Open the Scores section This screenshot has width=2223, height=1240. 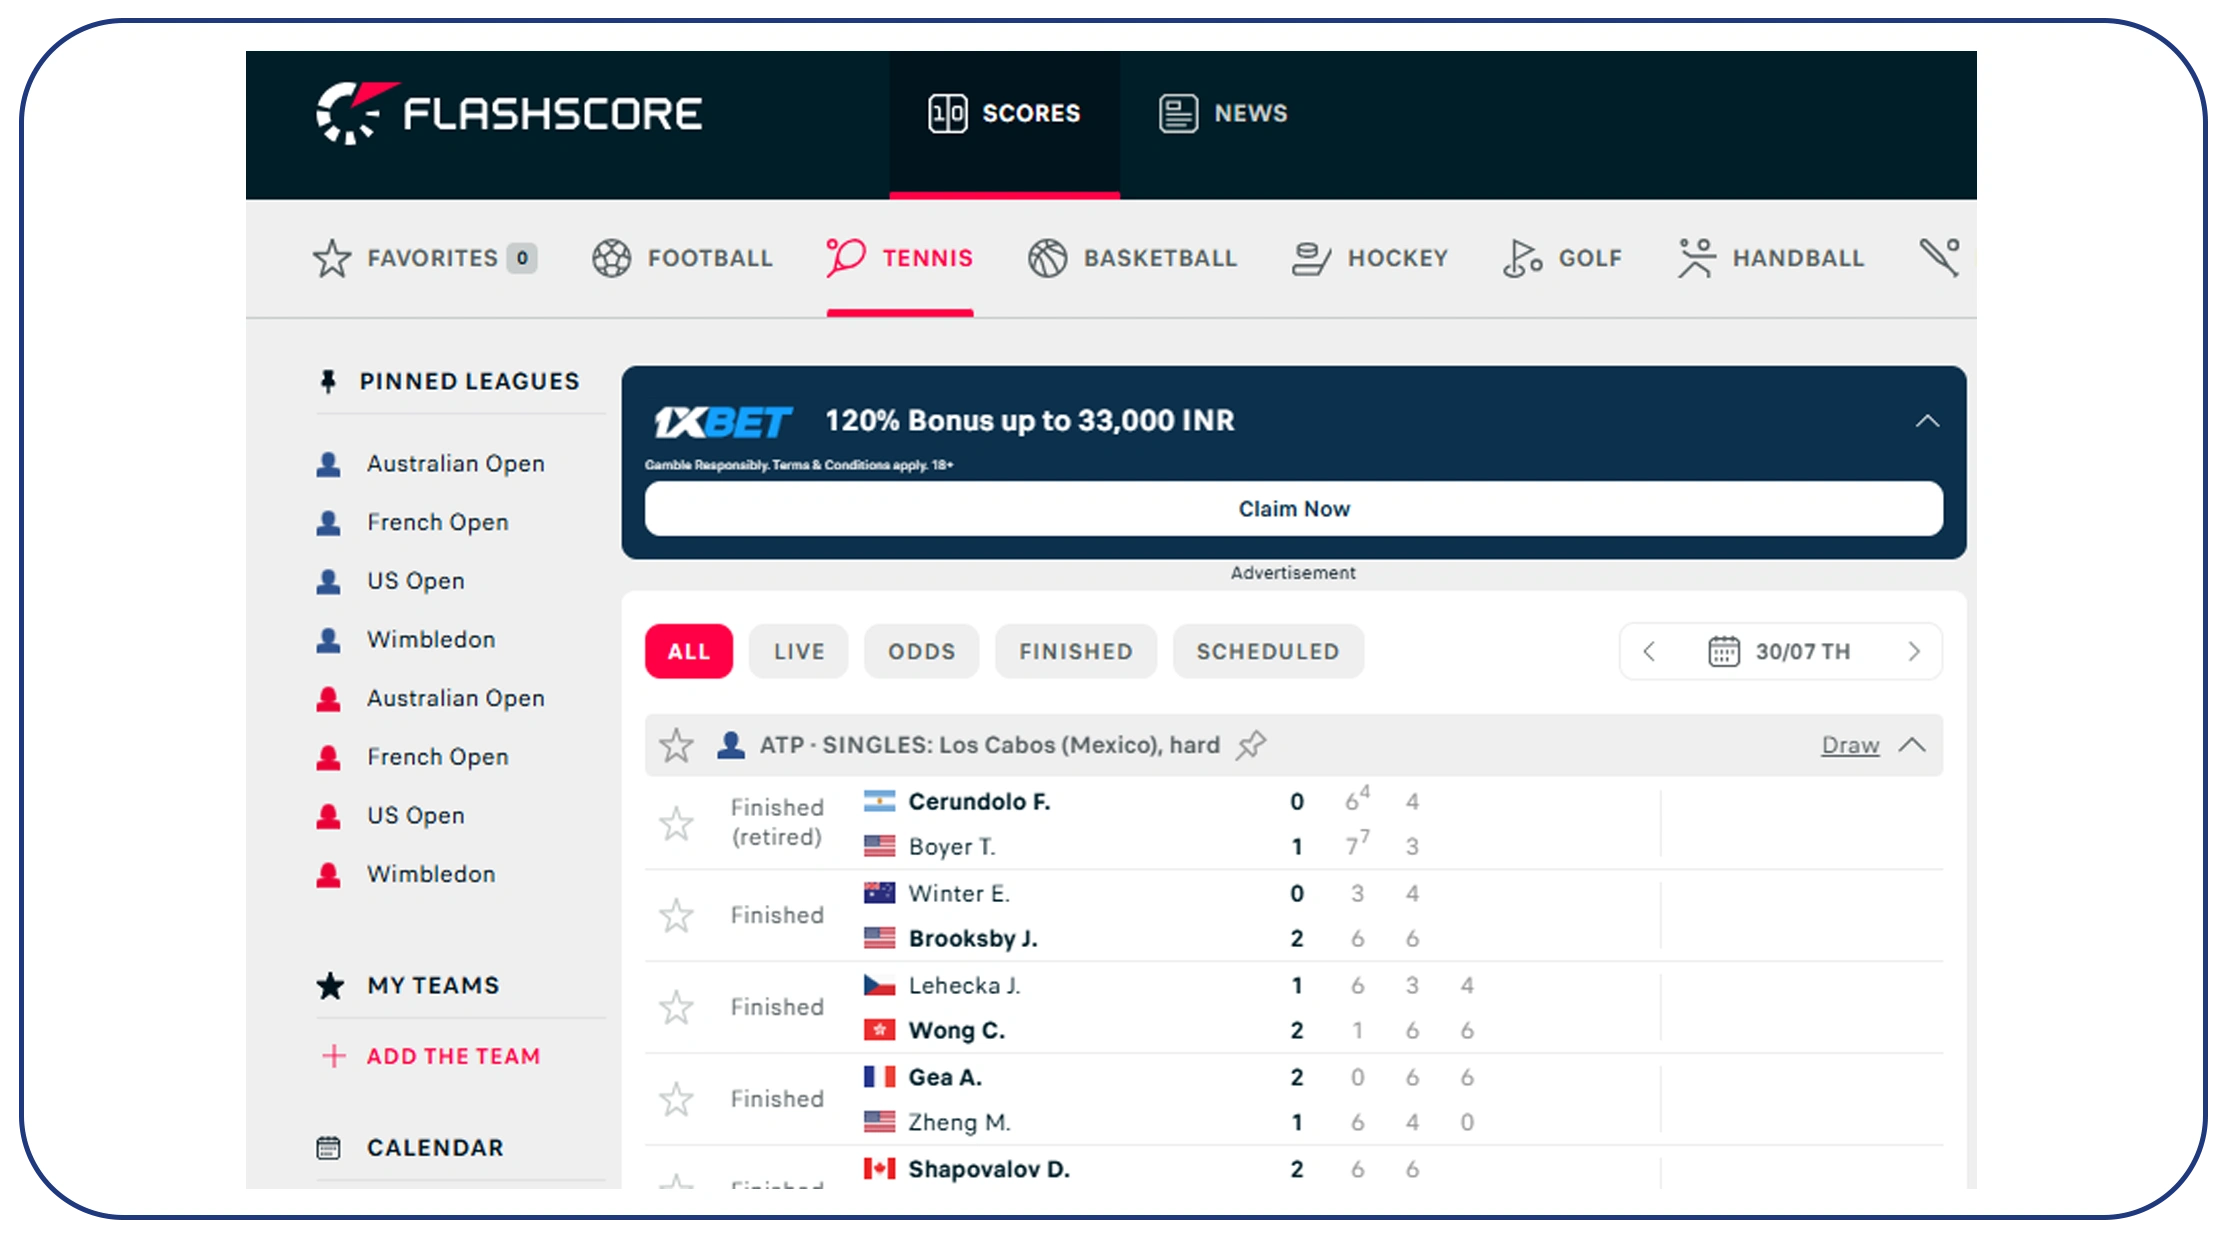[1004, 113]
